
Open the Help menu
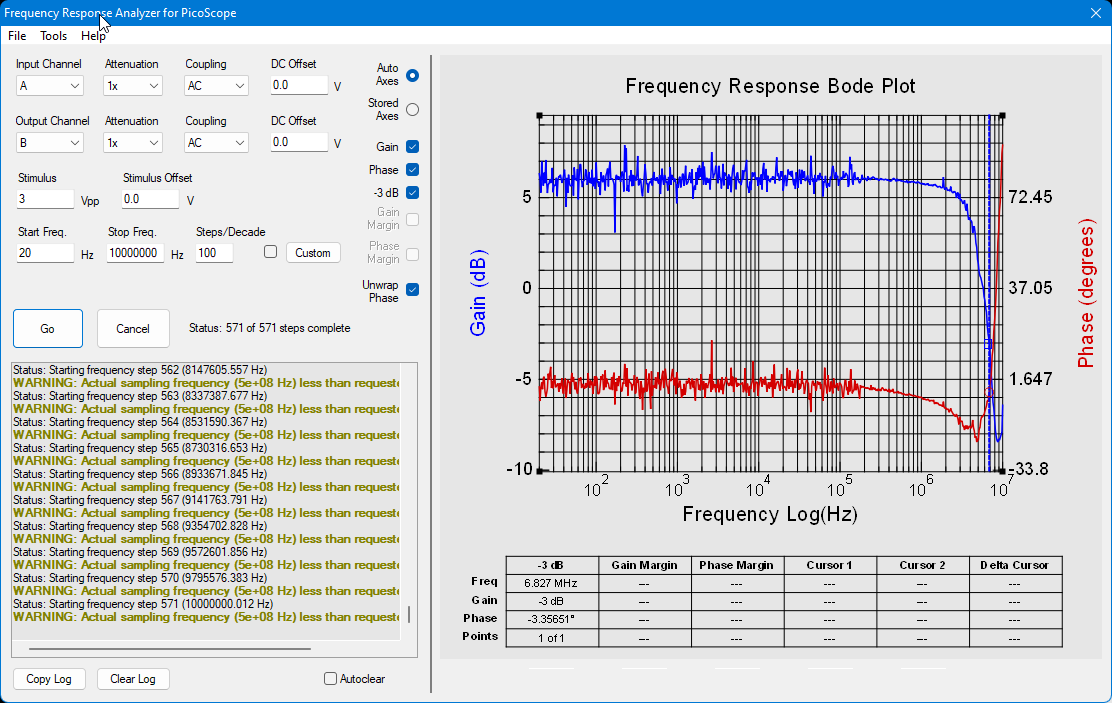[x=93, y=35]
